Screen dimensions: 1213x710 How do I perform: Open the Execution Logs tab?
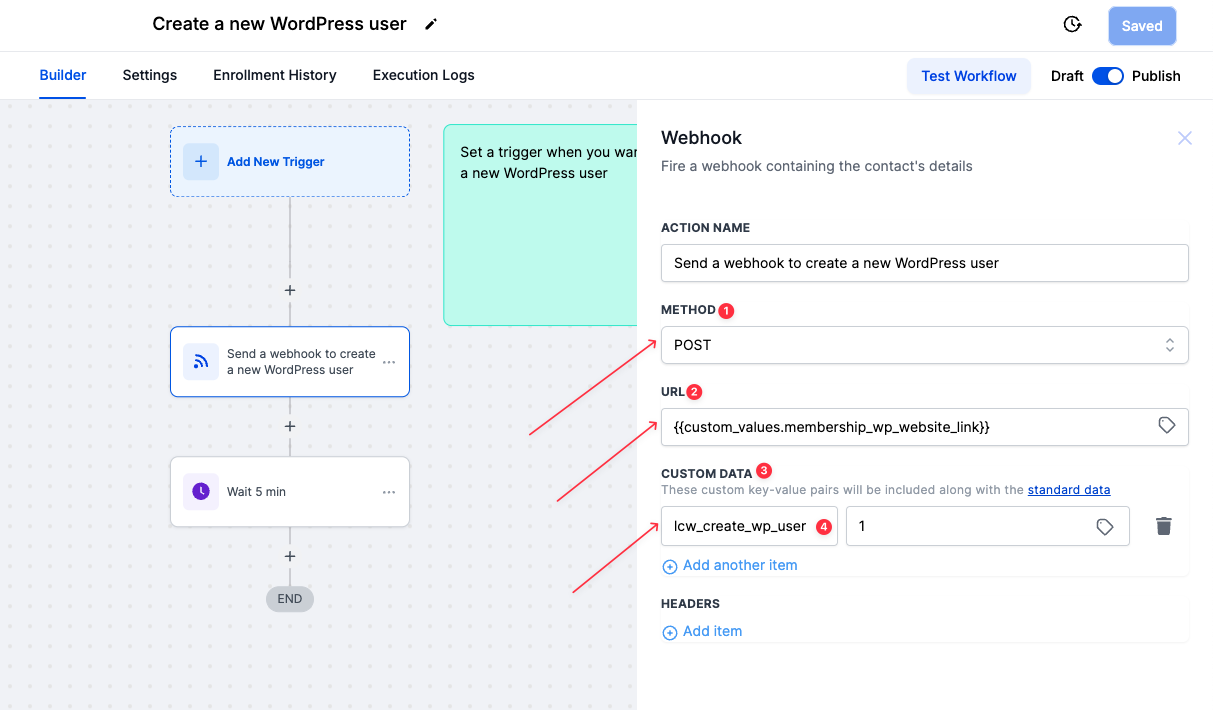[x=423, y=76]
